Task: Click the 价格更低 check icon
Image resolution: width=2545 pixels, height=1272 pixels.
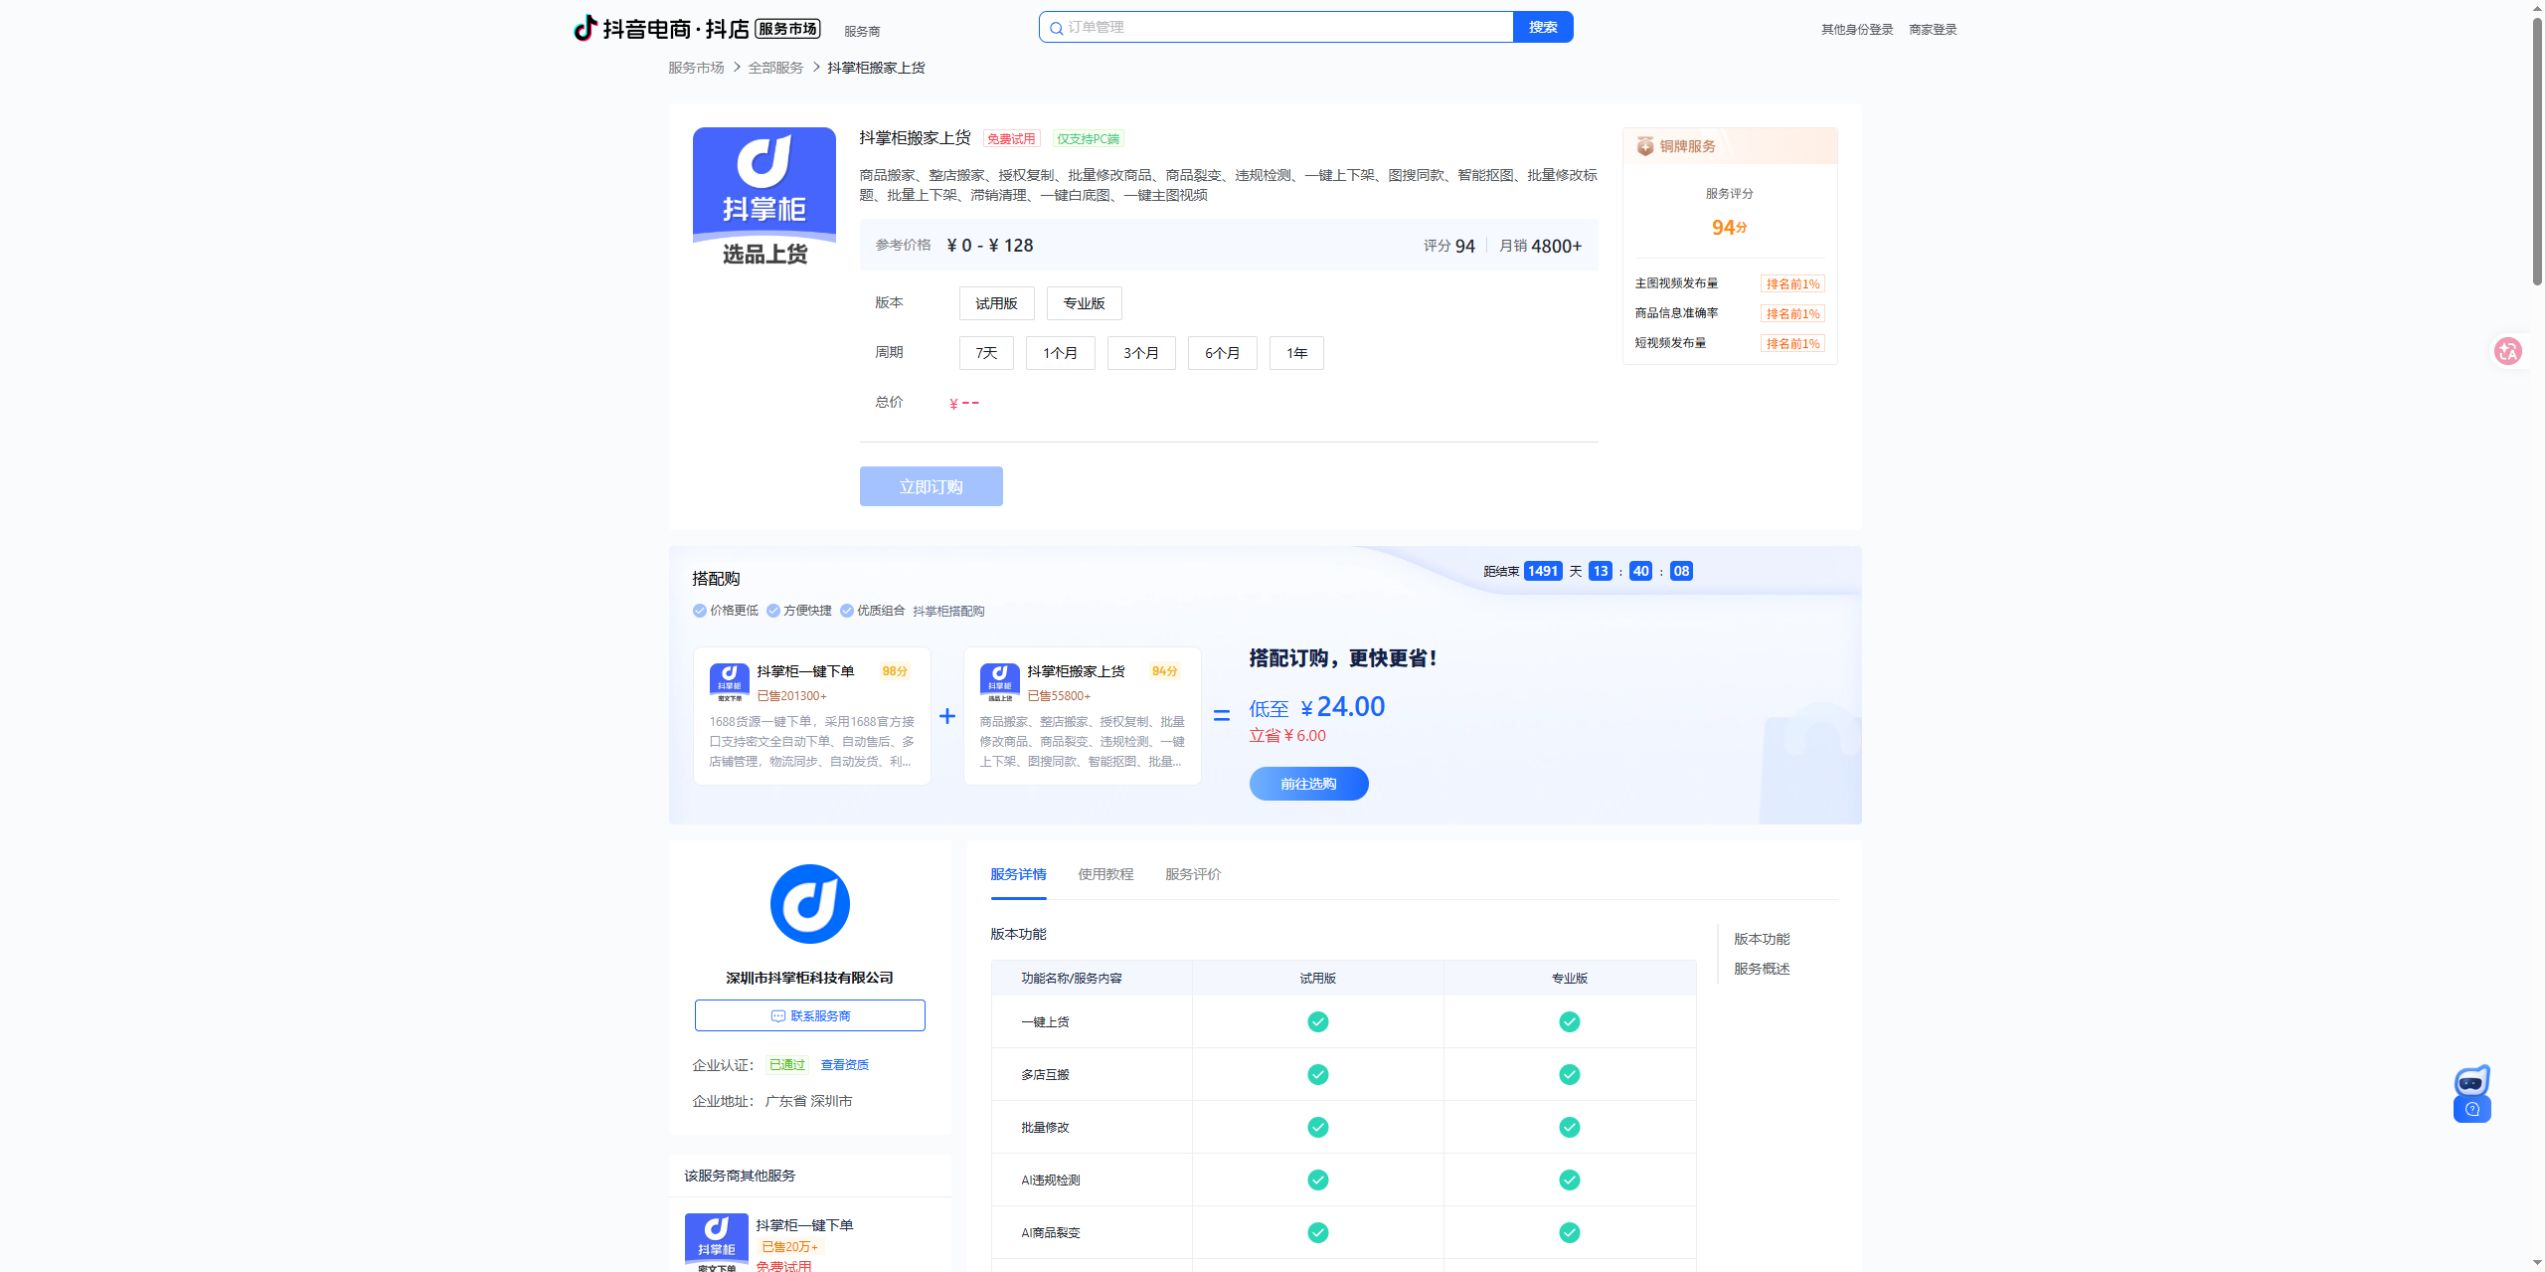Action: [x=699, y=611]
